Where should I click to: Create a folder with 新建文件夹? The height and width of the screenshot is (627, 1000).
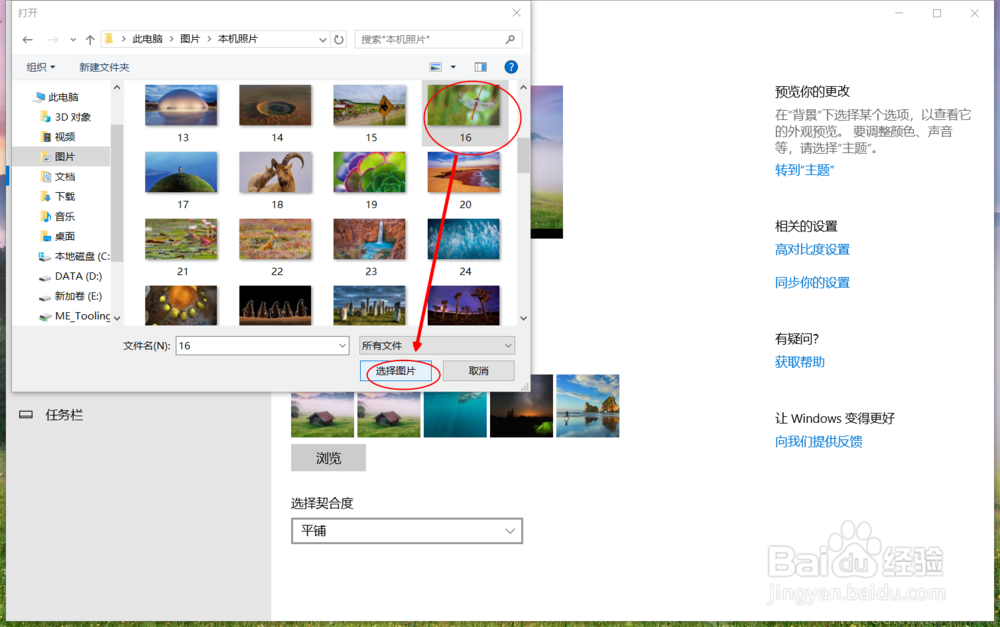pos(104,67)
